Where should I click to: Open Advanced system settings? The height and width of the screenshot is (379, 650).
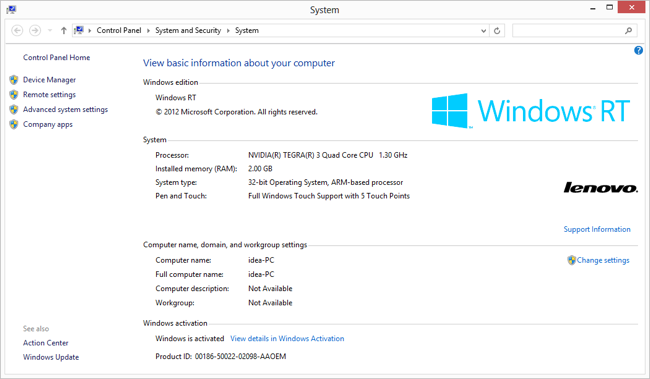coord(65,109)
